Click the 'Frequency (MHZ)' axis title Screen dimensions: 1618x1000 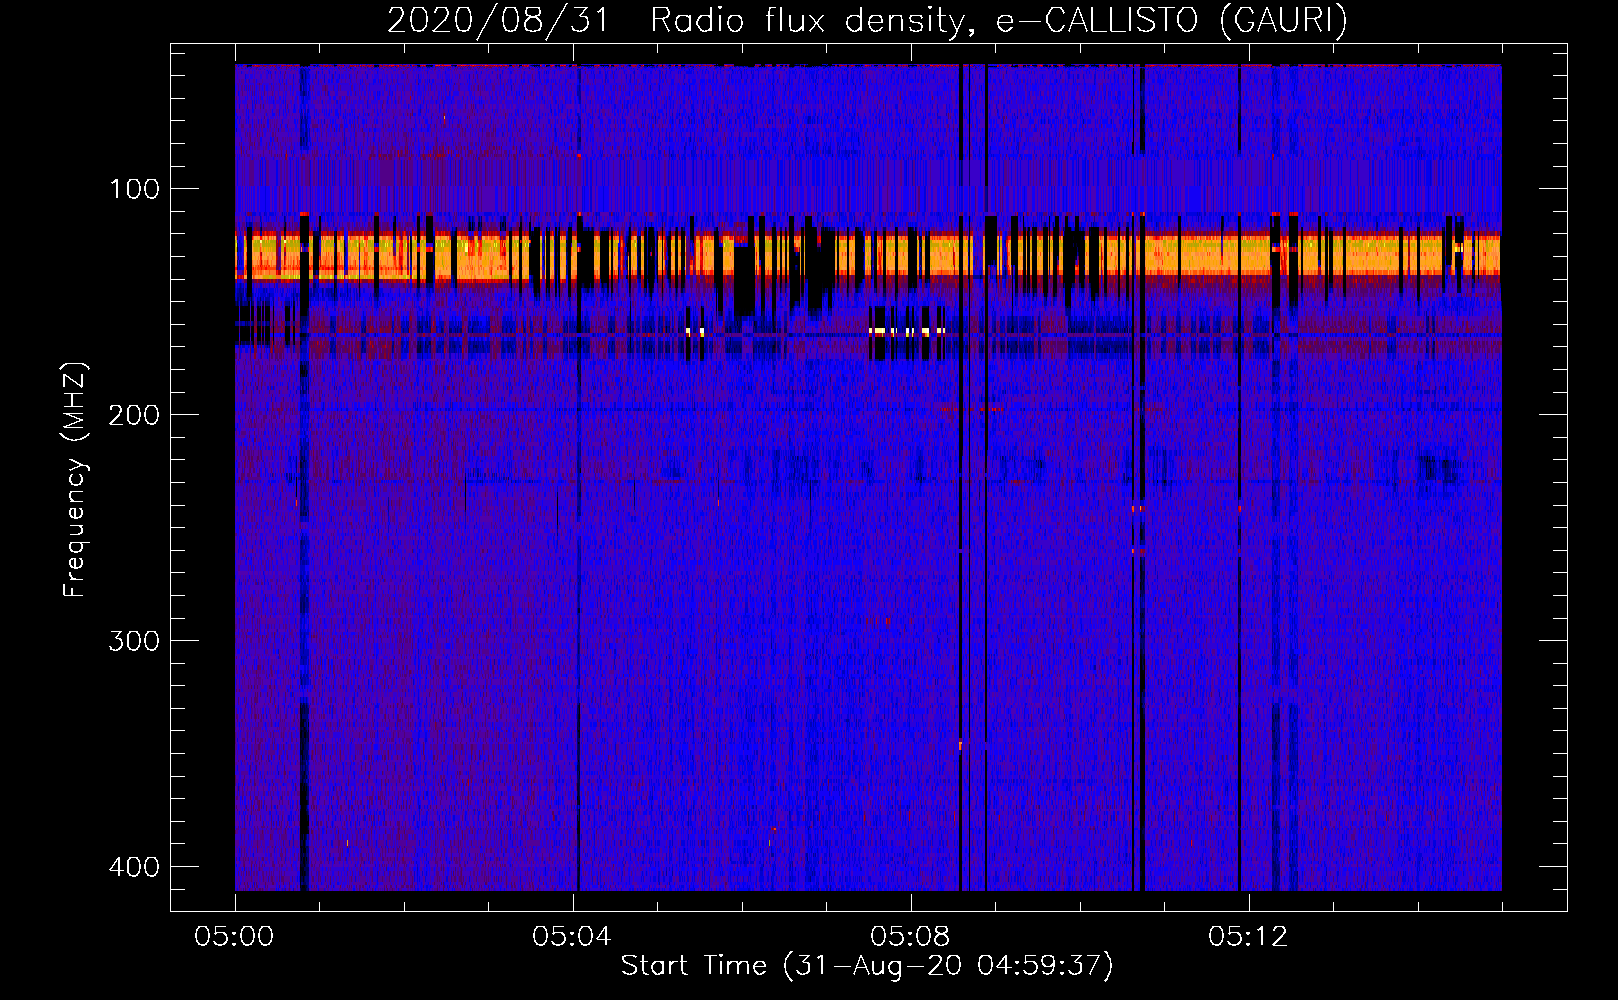click(75, 479)
